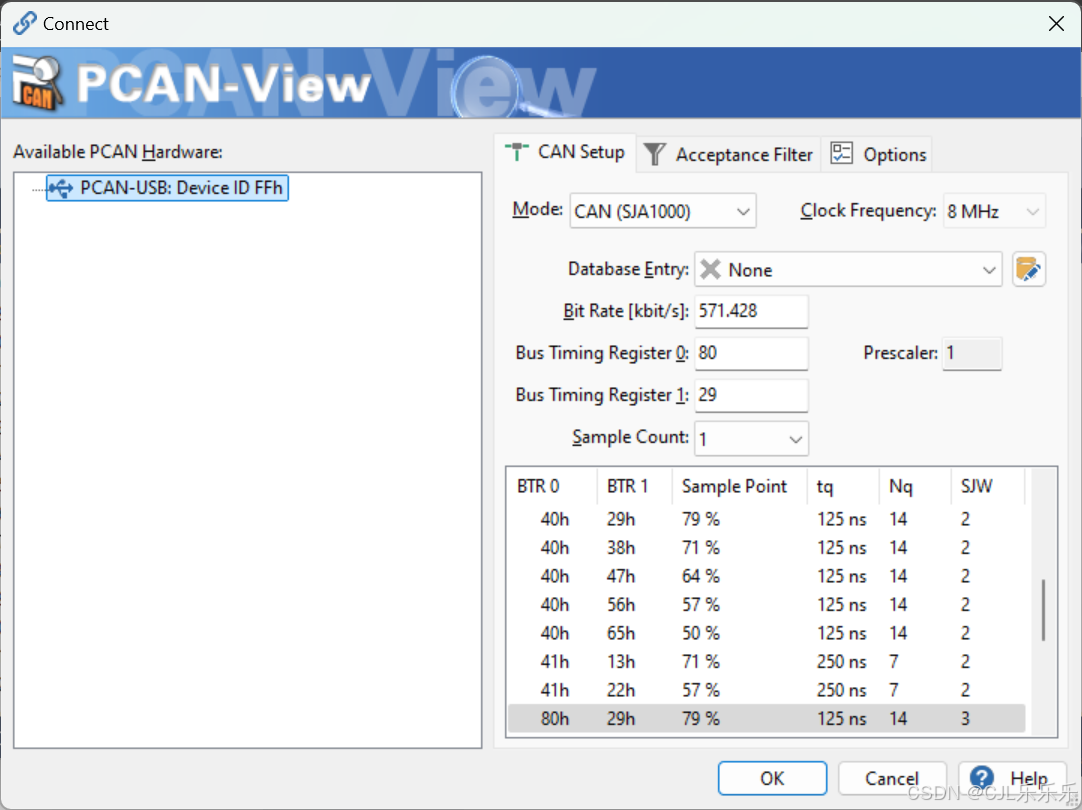This screenshot has height=810, width=1082.
Task: Open the Mode dropdown CAN (SJA1000)
Action: [663, 211]
